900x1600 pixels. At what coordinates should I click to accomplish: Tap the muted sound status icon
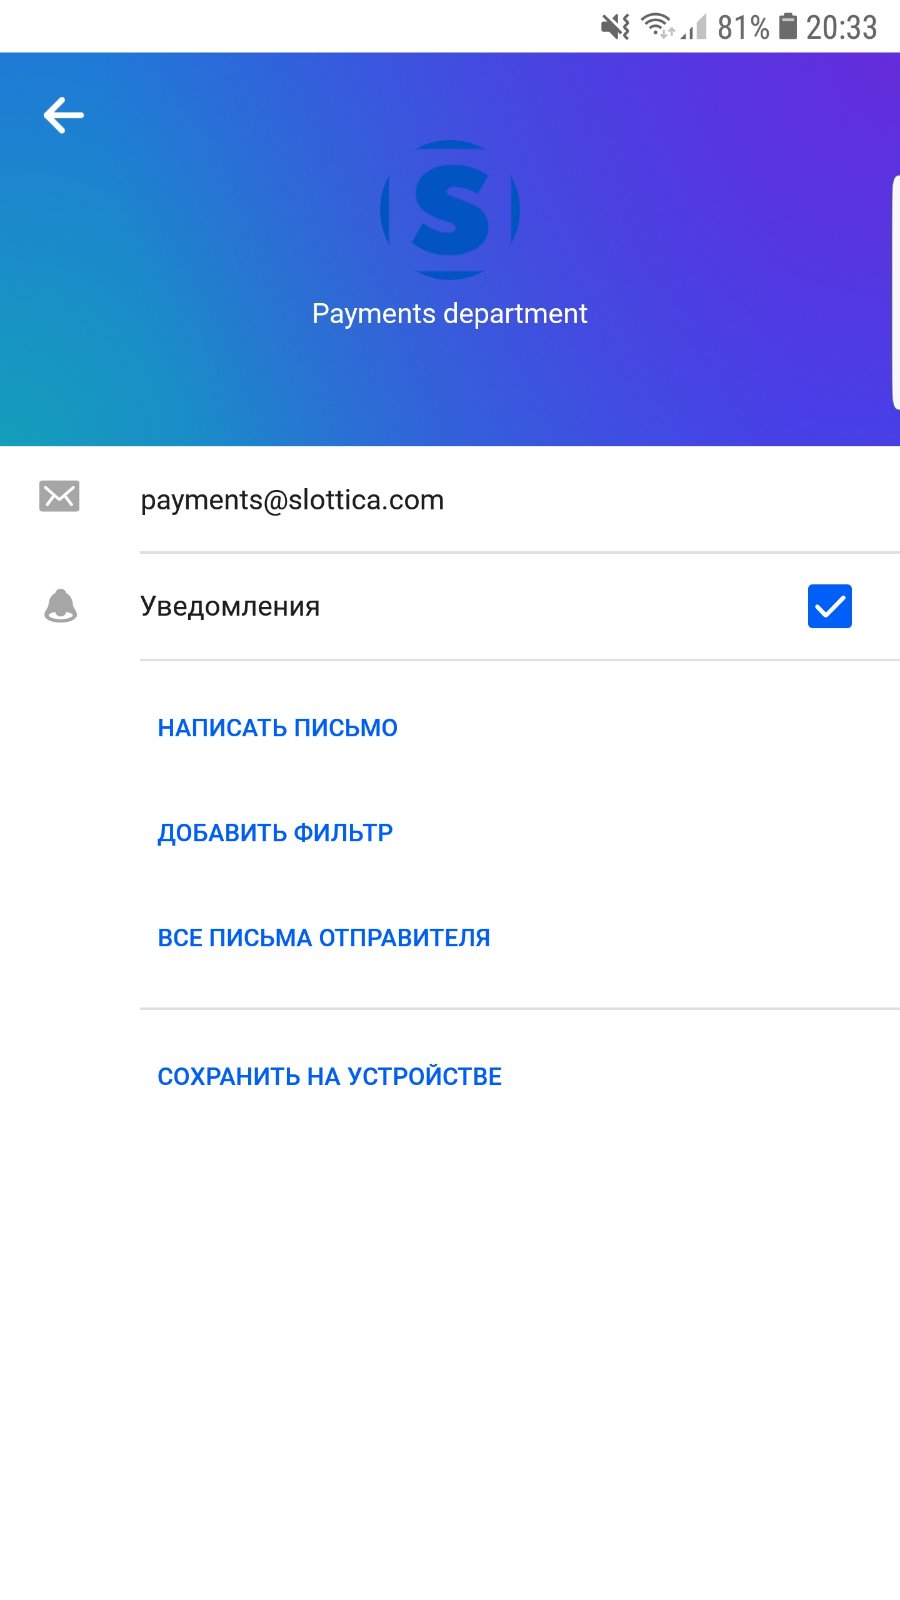[x=615, y=27]
